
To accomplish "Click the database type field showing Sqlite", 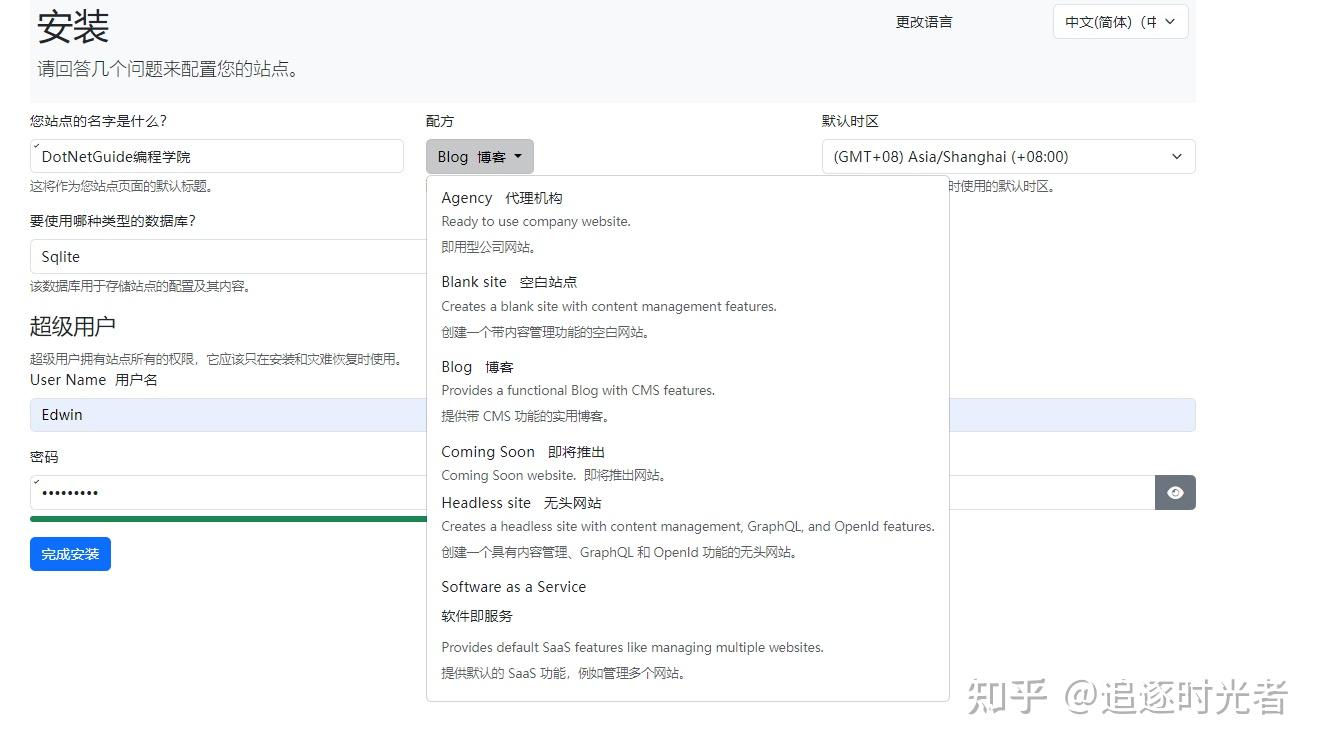I will (218, 256).
